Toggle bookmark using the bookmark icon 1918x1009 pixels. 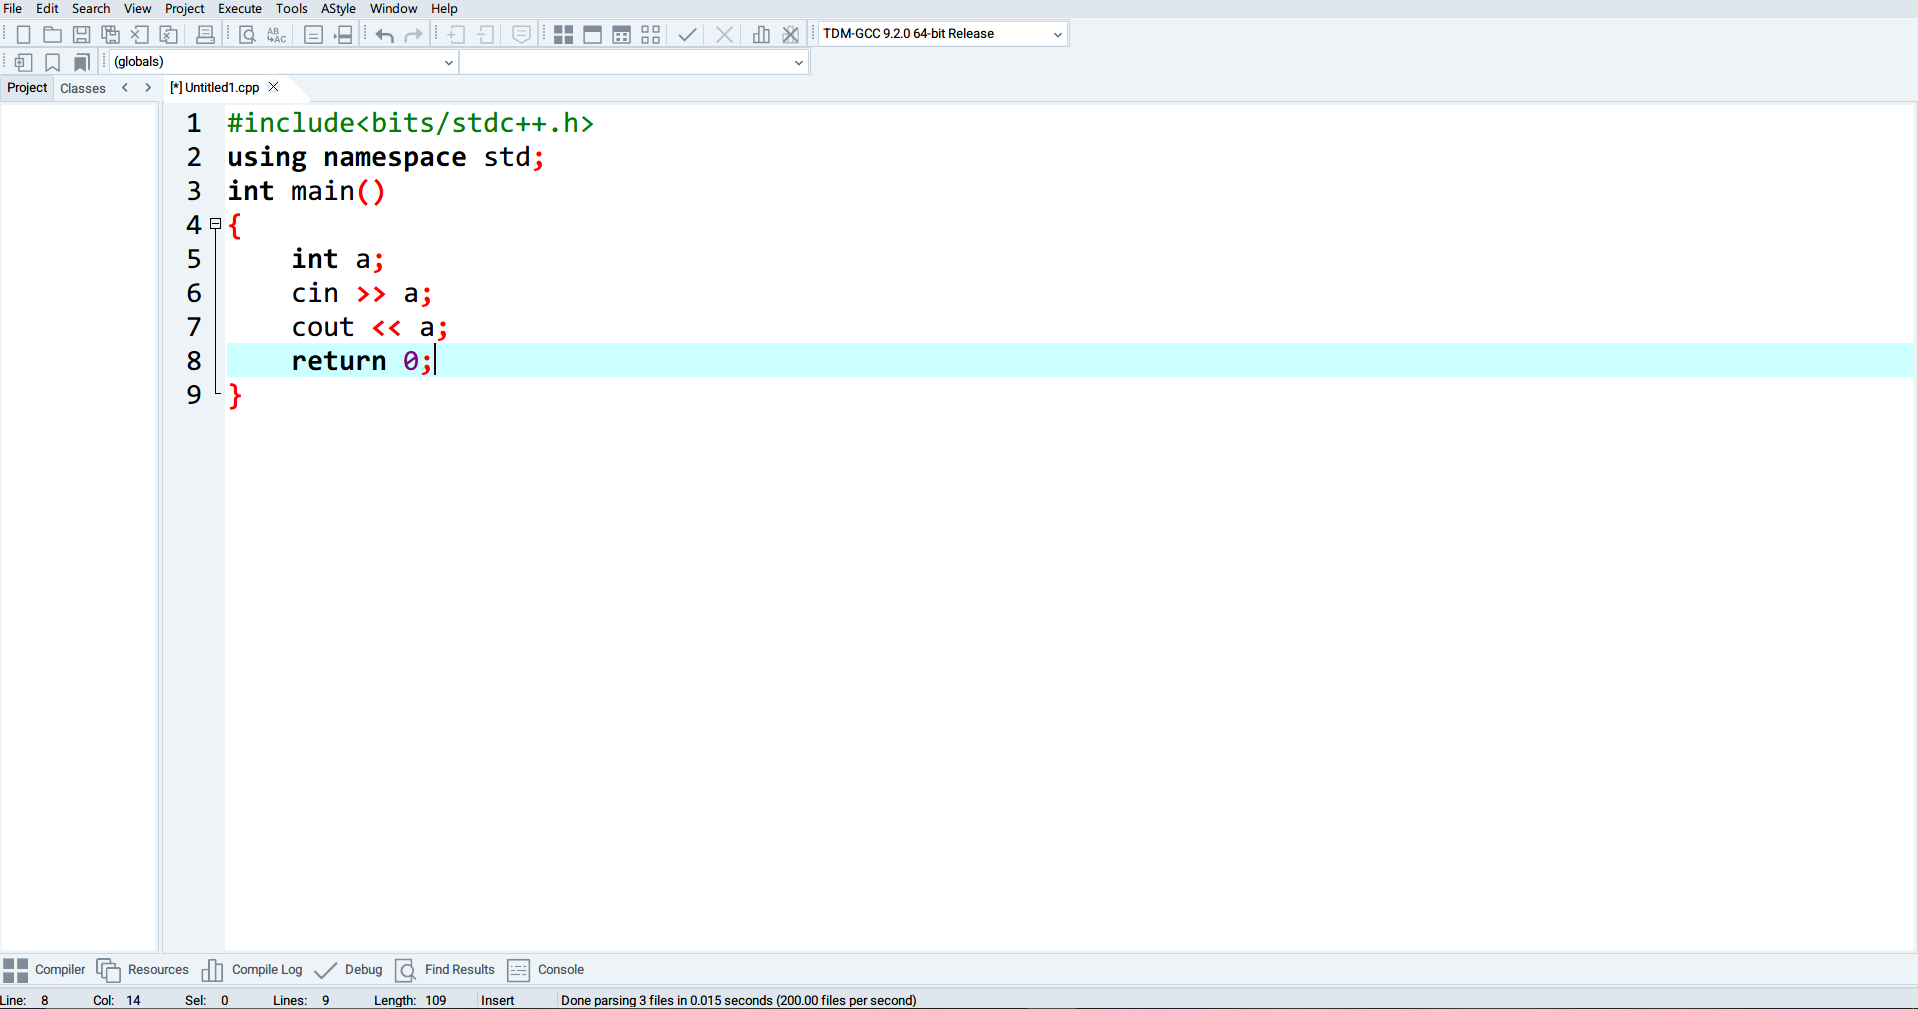tap(53, 62)
